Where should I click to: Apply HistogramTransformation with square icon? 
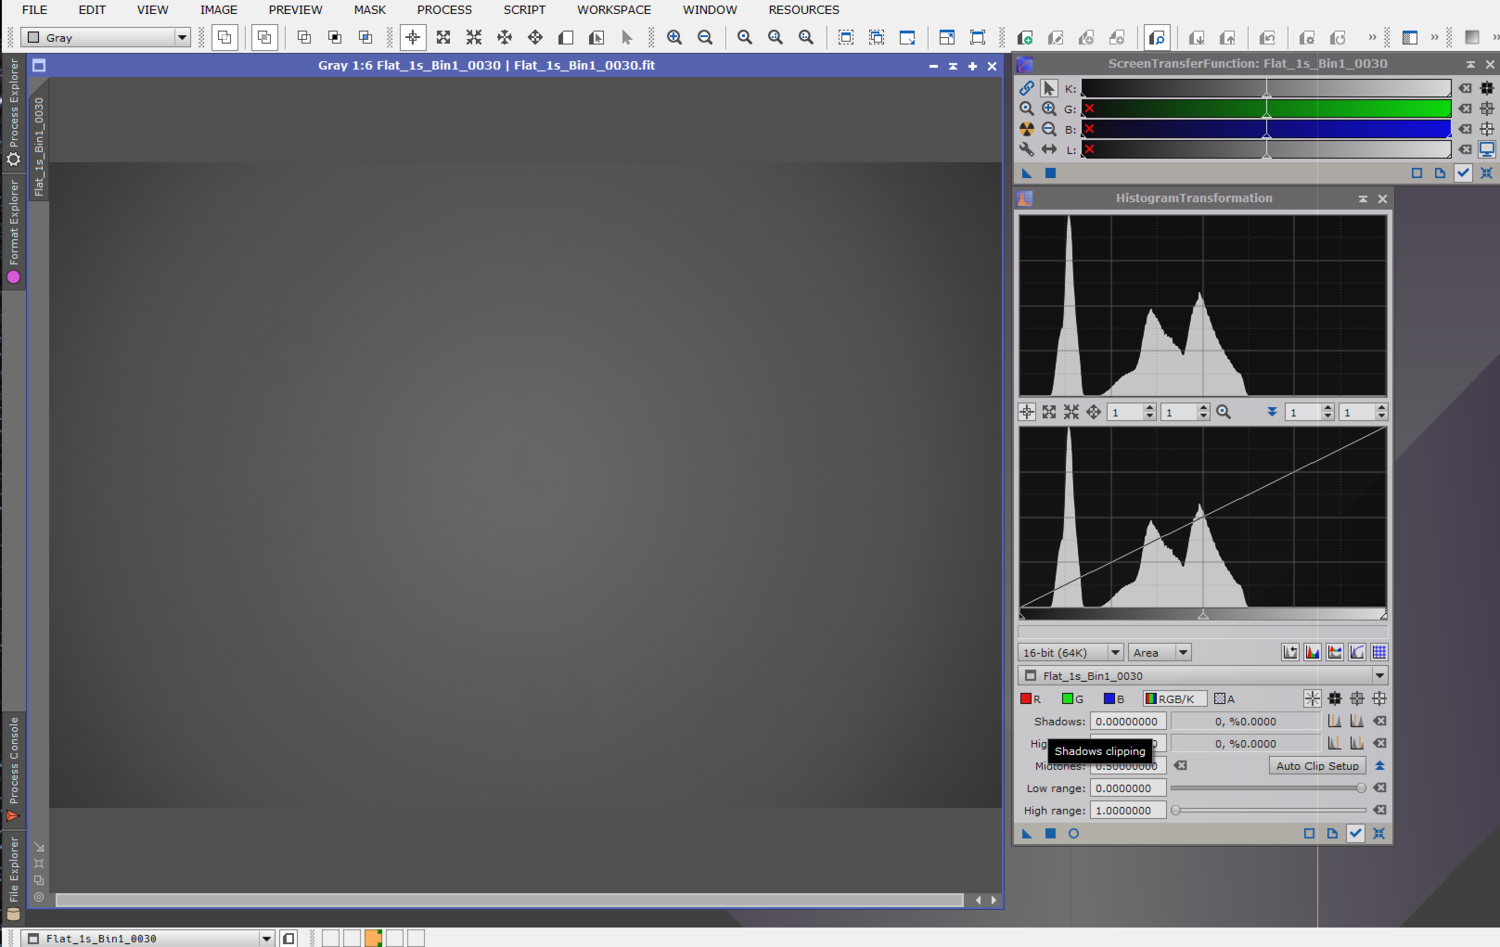point(1050,833)
